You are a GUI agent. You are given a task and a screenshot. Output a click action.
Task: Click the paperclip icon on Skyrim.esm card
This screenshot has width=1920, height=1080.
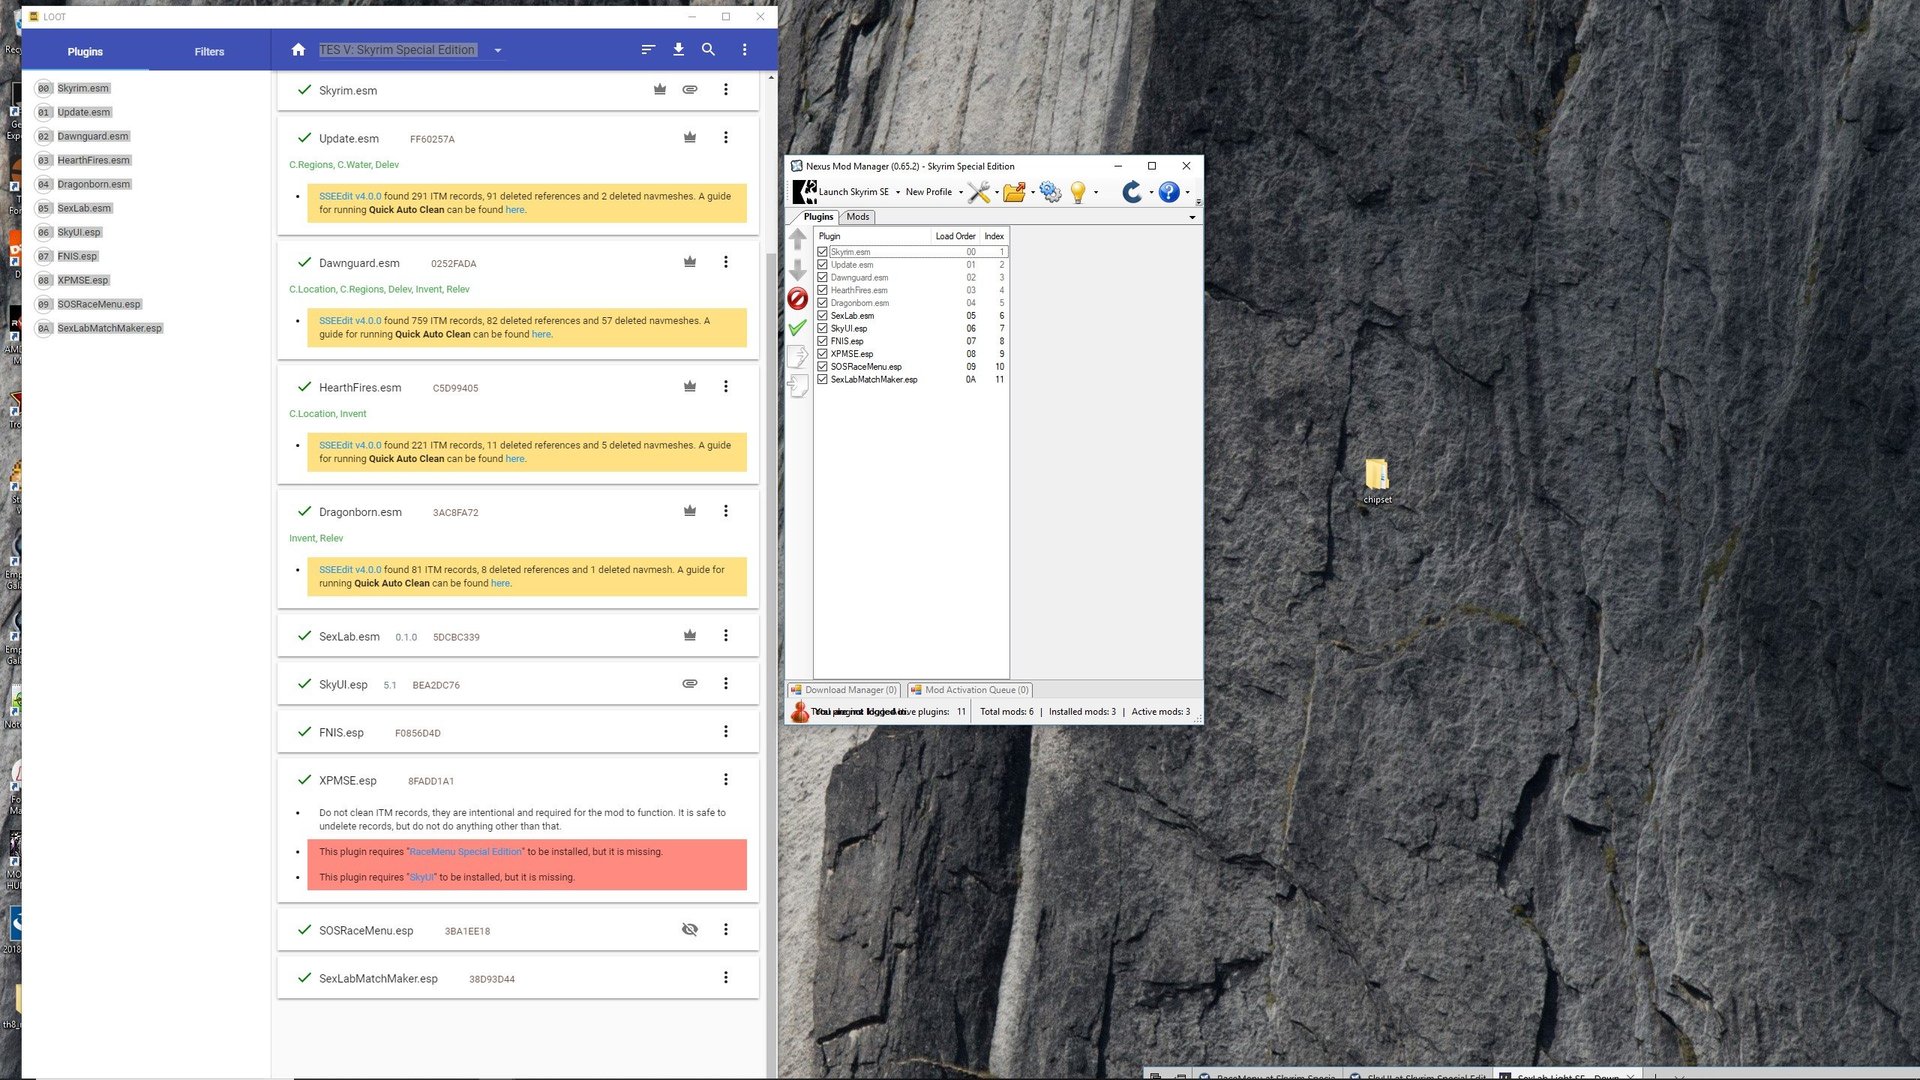[x=690, y=90]
